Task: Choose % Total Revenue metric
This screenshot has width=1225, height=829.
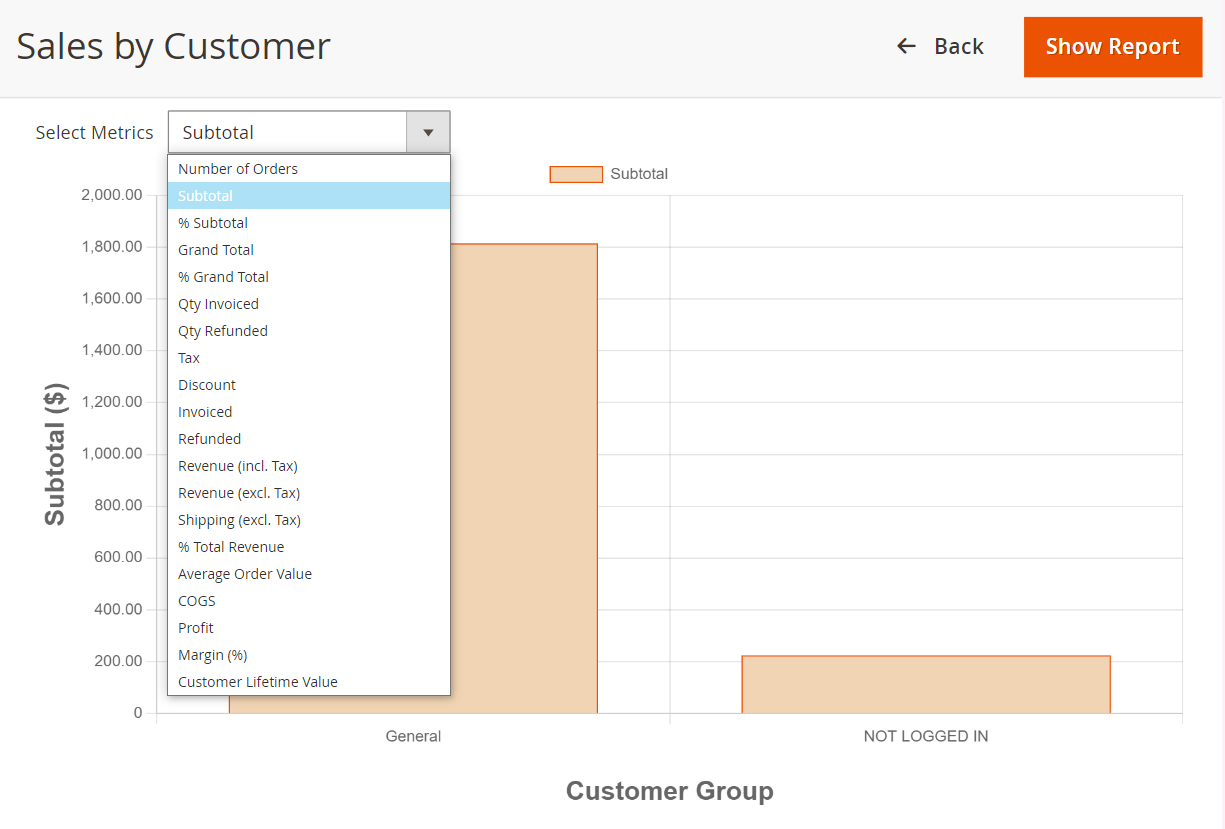Action: (309, 547)
